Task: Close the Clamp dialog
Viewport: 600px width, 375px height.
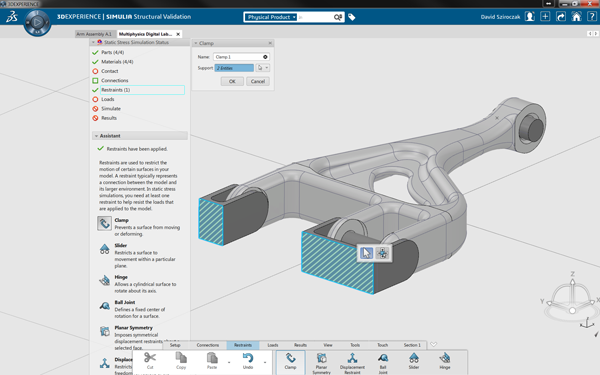Action: click(x=270, y=43)
